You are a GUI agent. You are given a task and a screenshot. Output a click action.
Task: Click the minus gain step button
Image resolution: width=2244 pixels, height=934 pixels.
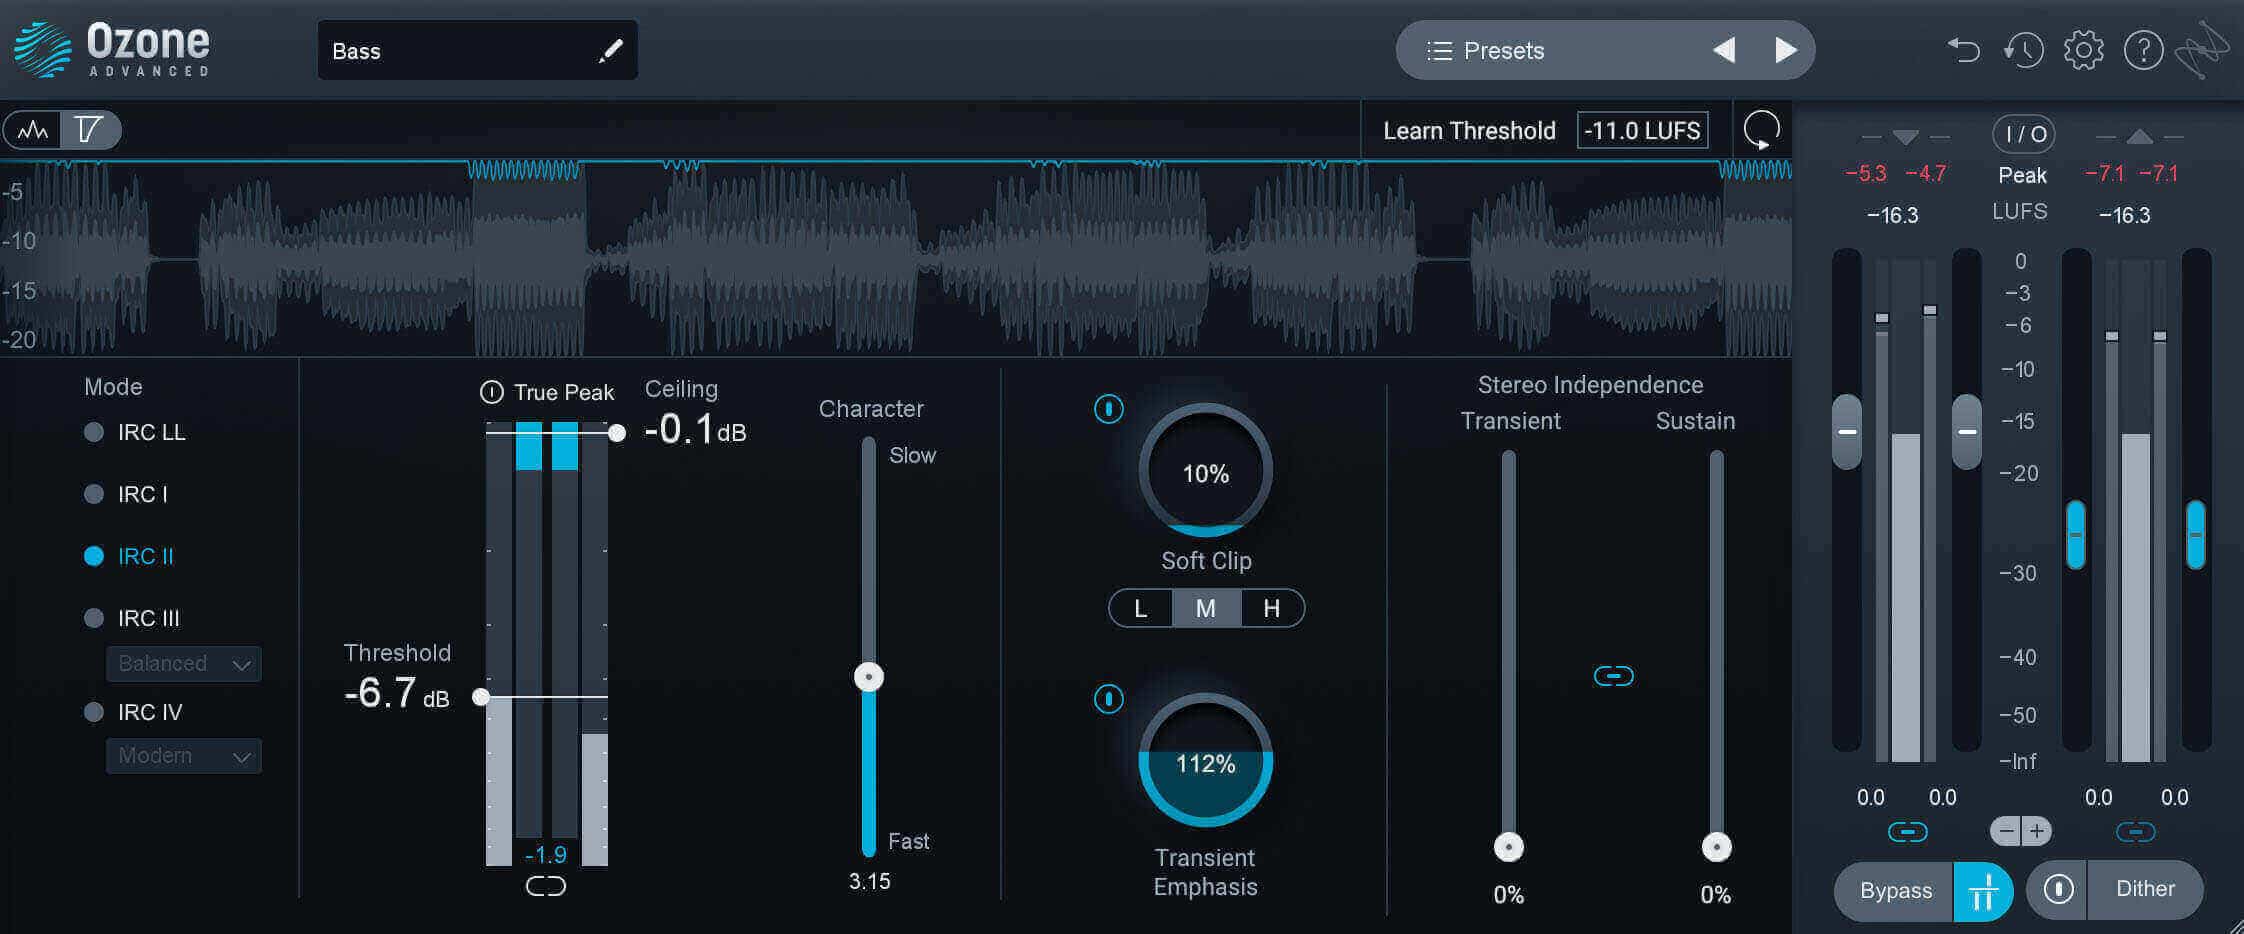[2006, 831]
